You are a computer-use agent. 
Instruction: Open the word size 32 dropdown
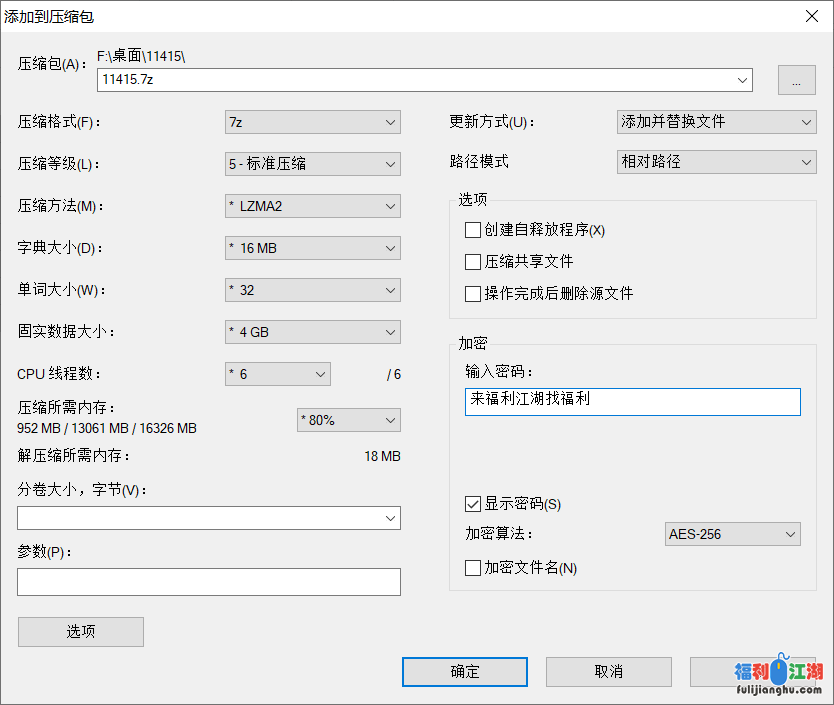pos(313,290)
